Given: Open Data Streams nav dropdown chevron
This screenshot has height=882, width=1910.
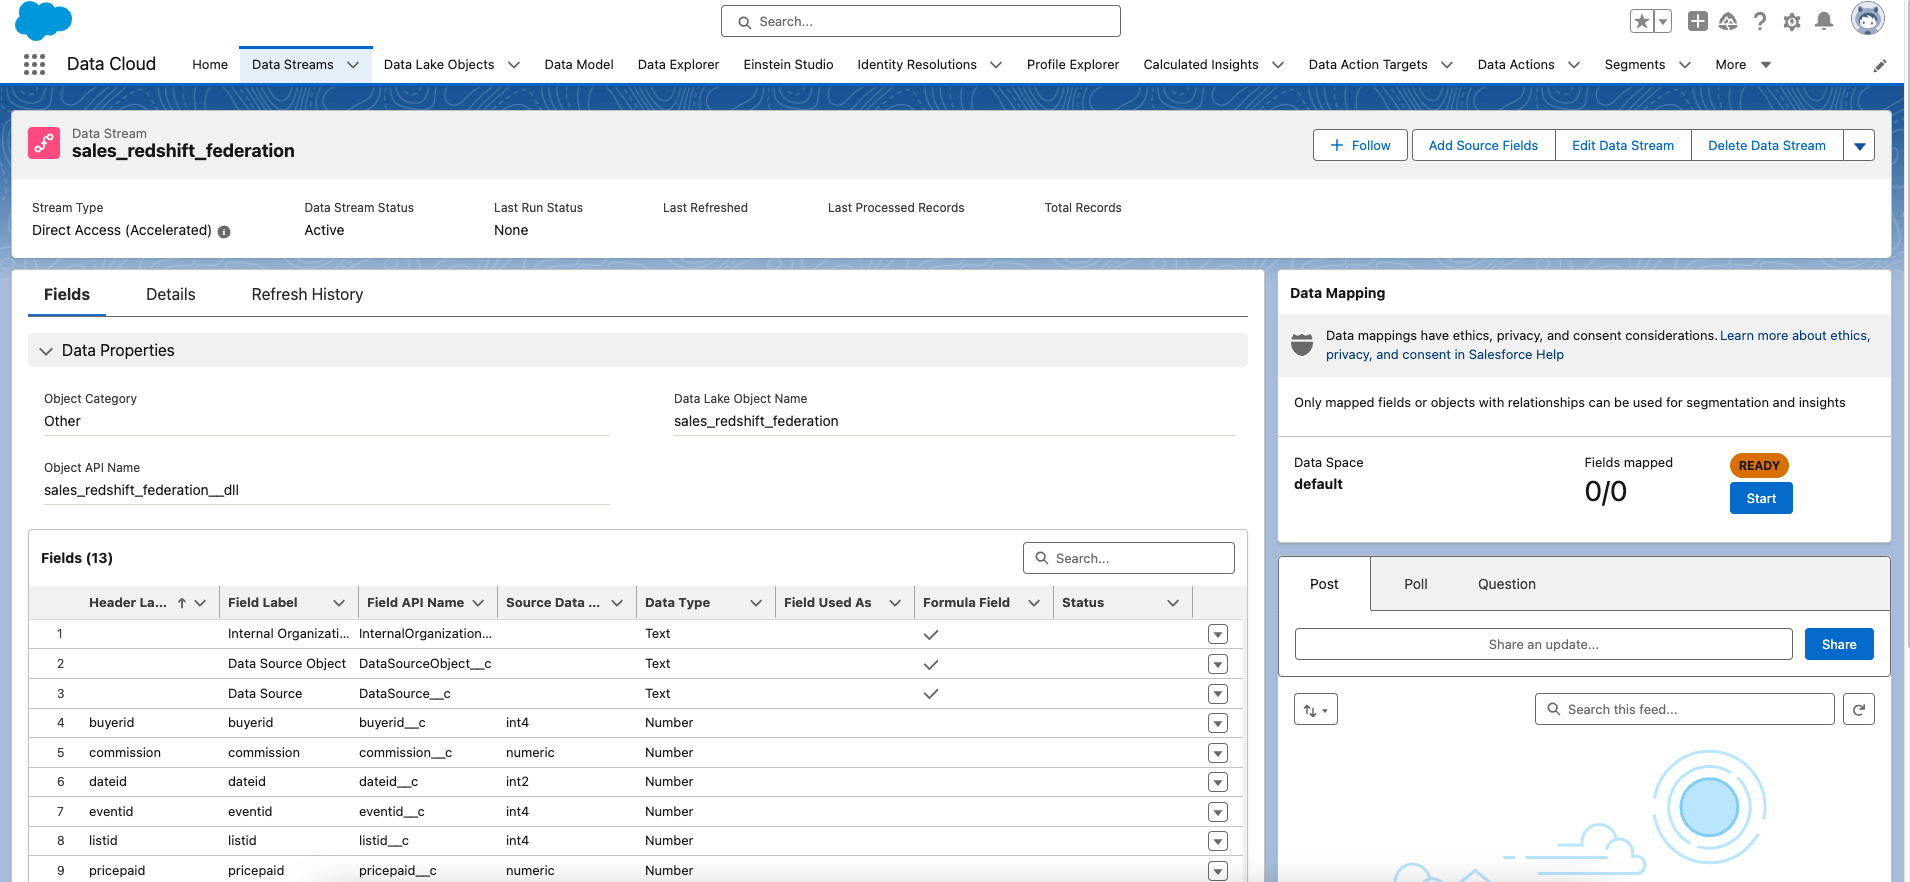Looking at the screenshot, I should (353, 65).
